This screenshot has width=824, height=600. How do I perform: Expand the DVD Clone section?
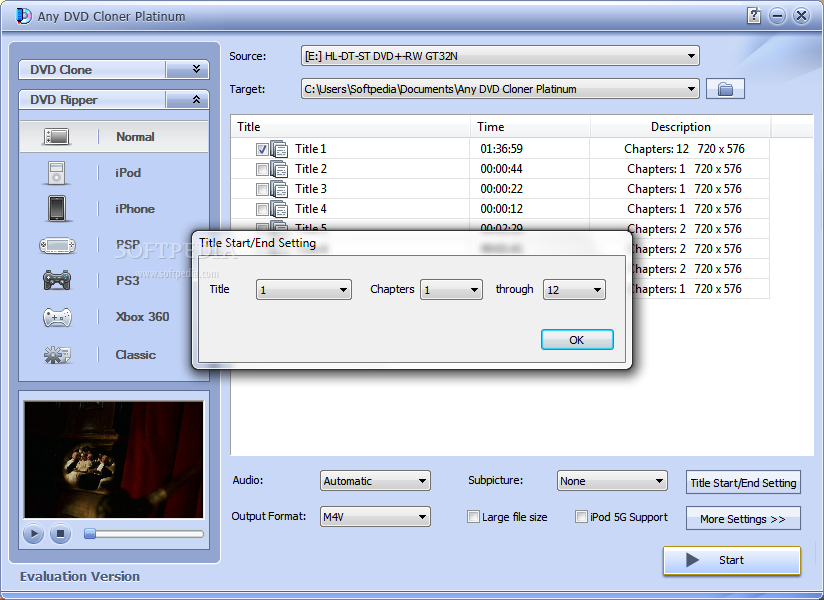[x=197, y=69]
